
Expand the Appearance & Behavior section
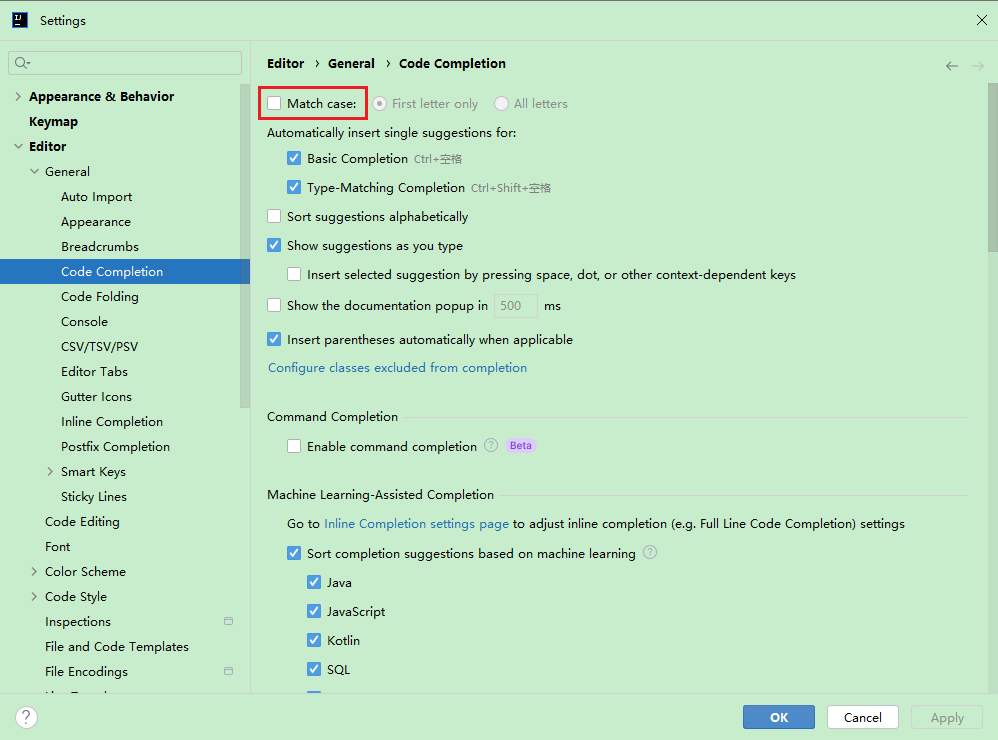point(18,97)
